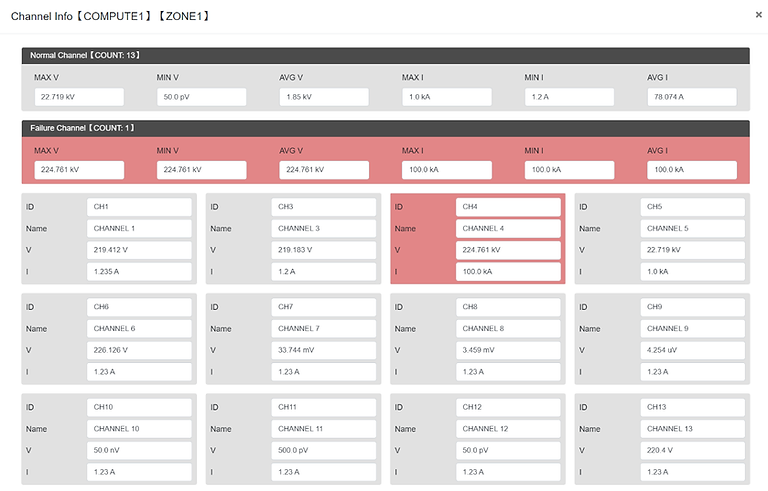Click voltage field 50.0 nV
This screenshot has width=768, height=491.
pyautogui.click(x=139, y=450)
